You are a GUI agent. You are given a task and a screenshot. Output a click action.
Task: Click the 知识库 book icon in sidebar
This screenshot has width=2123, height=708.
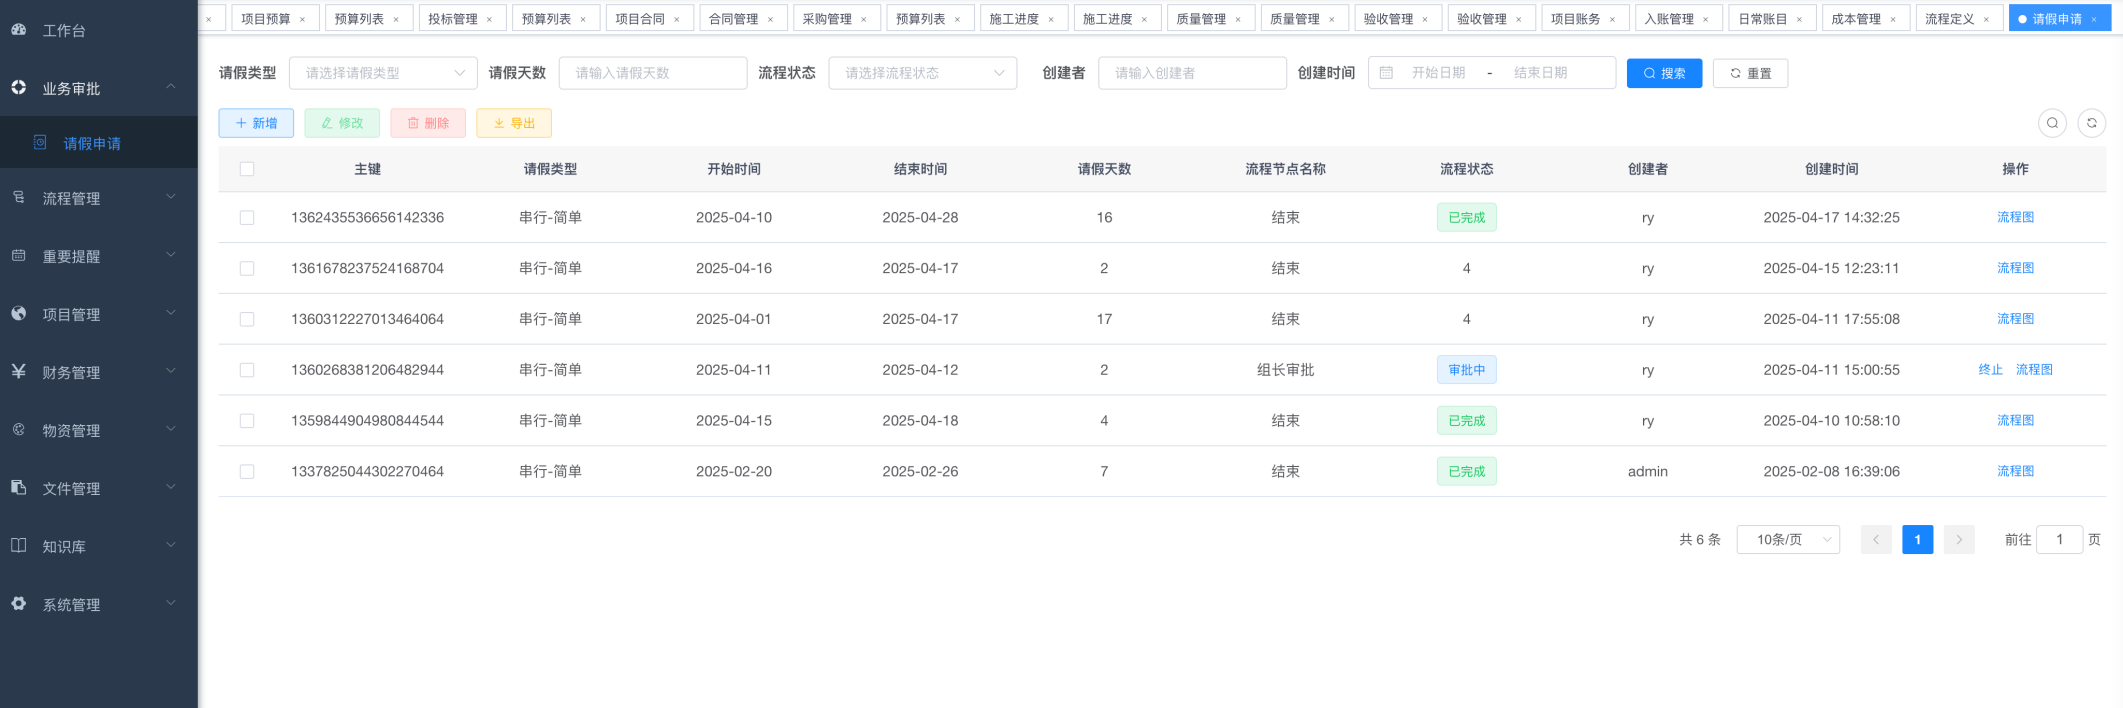[x=19, y=546]
